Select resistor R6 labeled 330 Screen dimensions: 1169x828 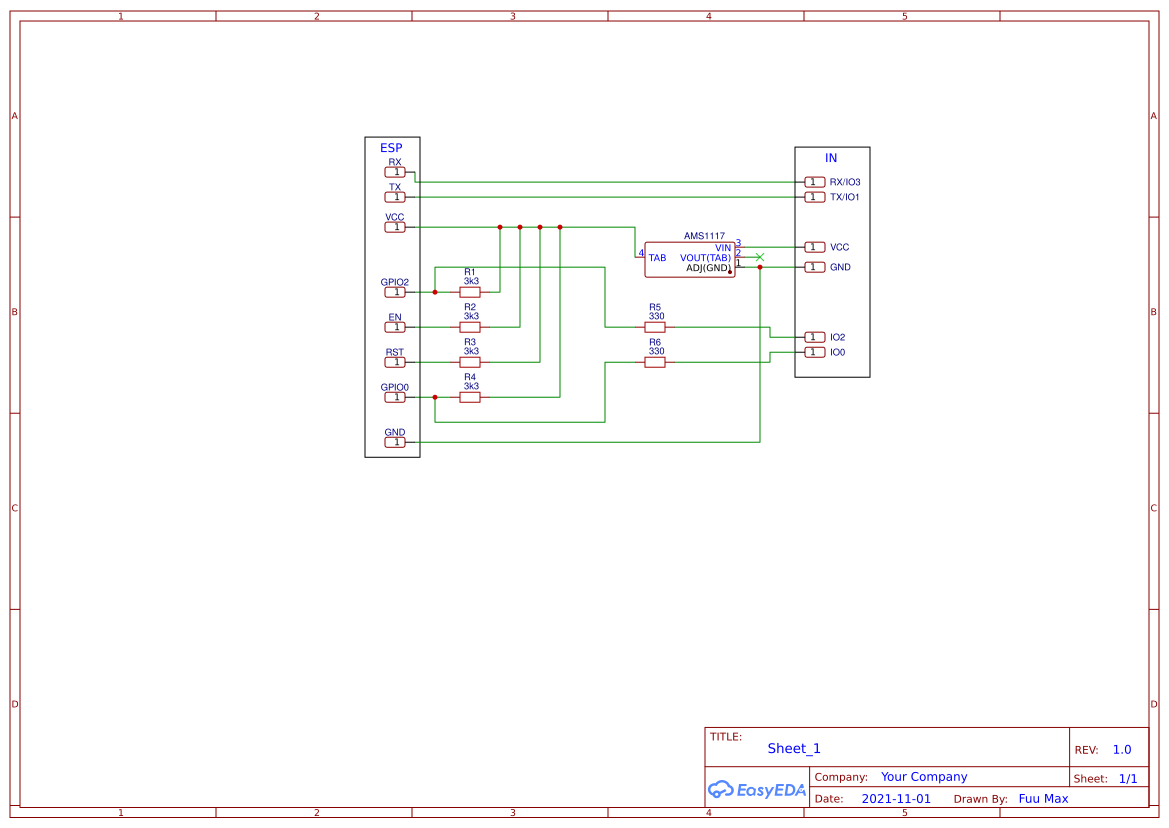coord(654,361)
